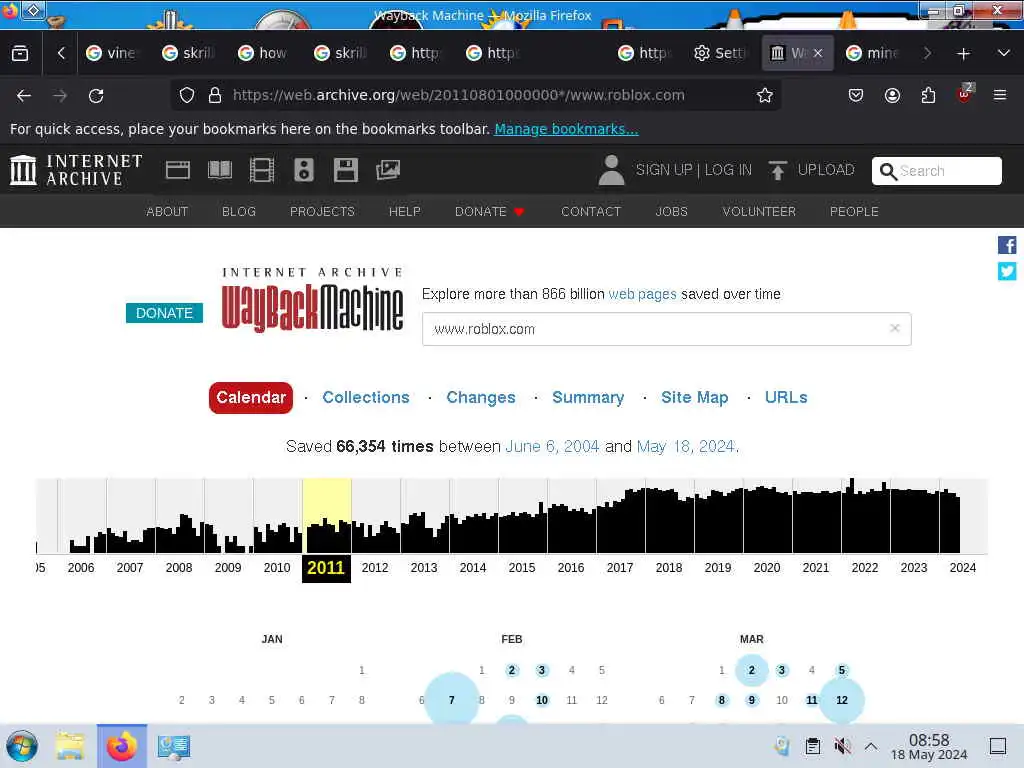The width and height of the screenshot is (1024, 768).
Task: Open the Firefox View icon
Action: (20, 54)
